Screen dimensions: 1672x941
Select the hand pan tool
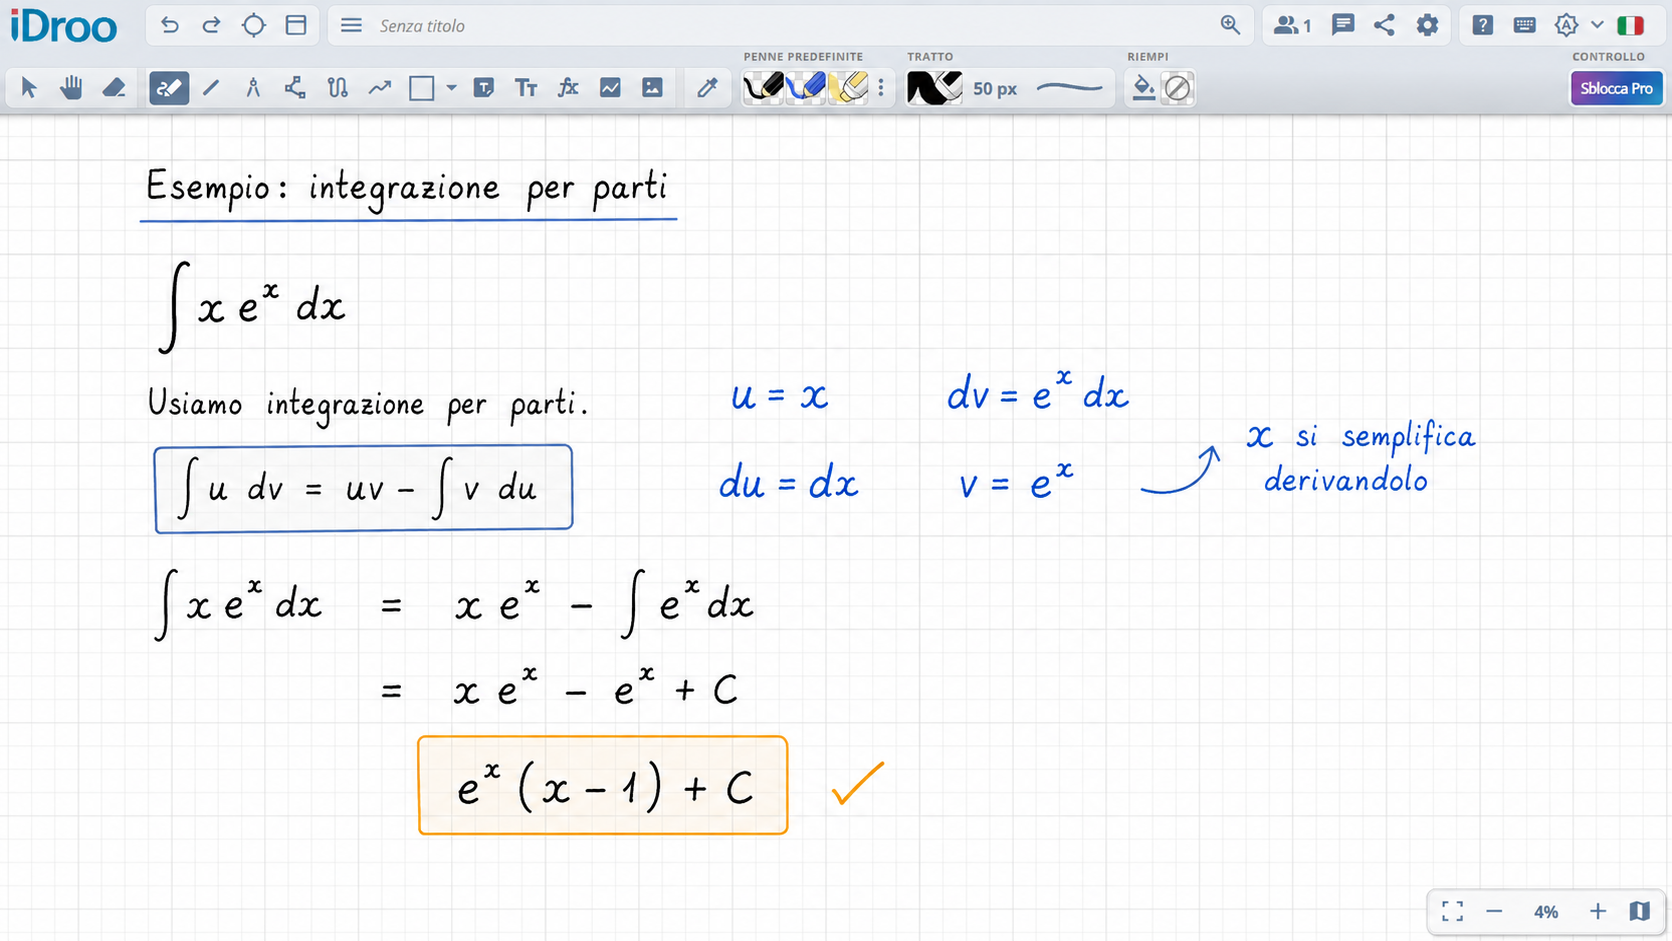(71, 88)
